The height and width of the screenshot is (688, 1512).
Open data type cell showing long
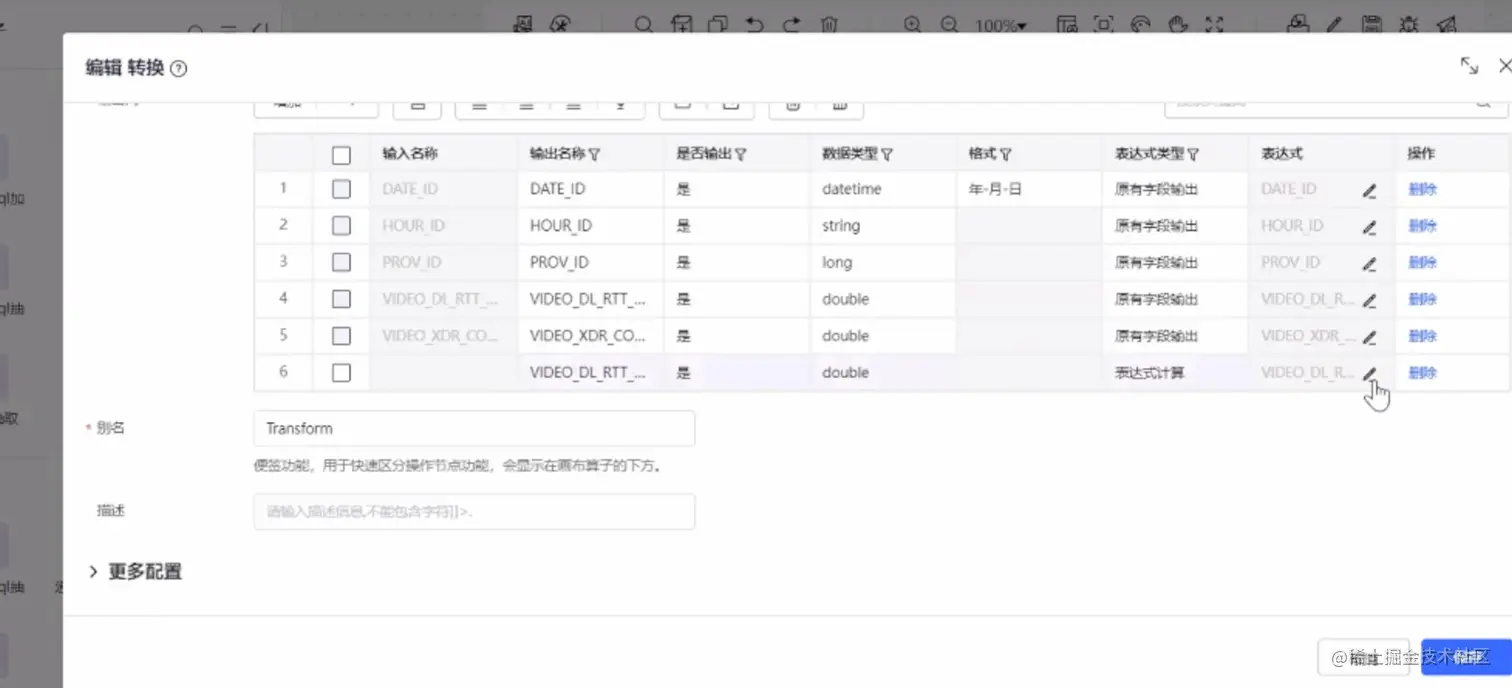pyautogui.click(x=883, y=262)
